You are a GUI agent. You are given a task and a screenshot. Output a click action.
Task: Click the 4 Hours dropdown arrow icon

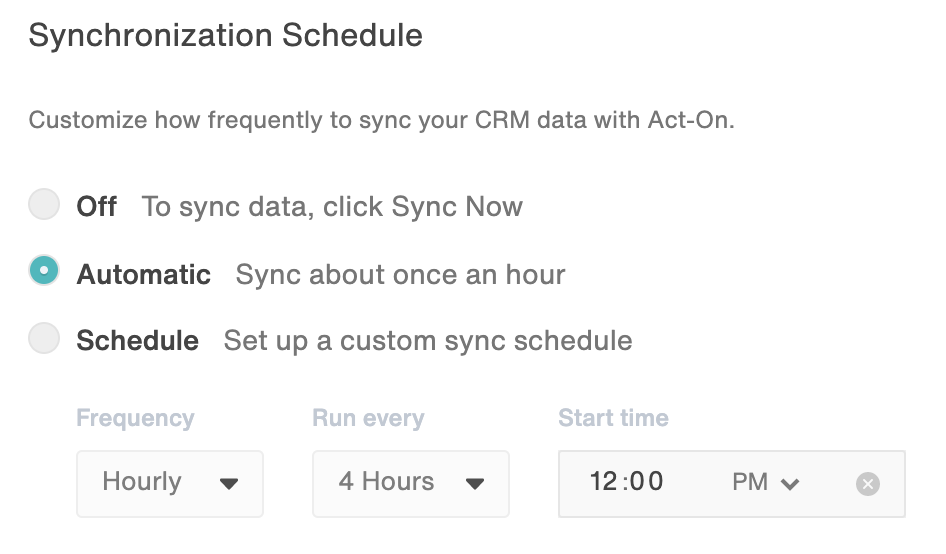coord(475,483)
